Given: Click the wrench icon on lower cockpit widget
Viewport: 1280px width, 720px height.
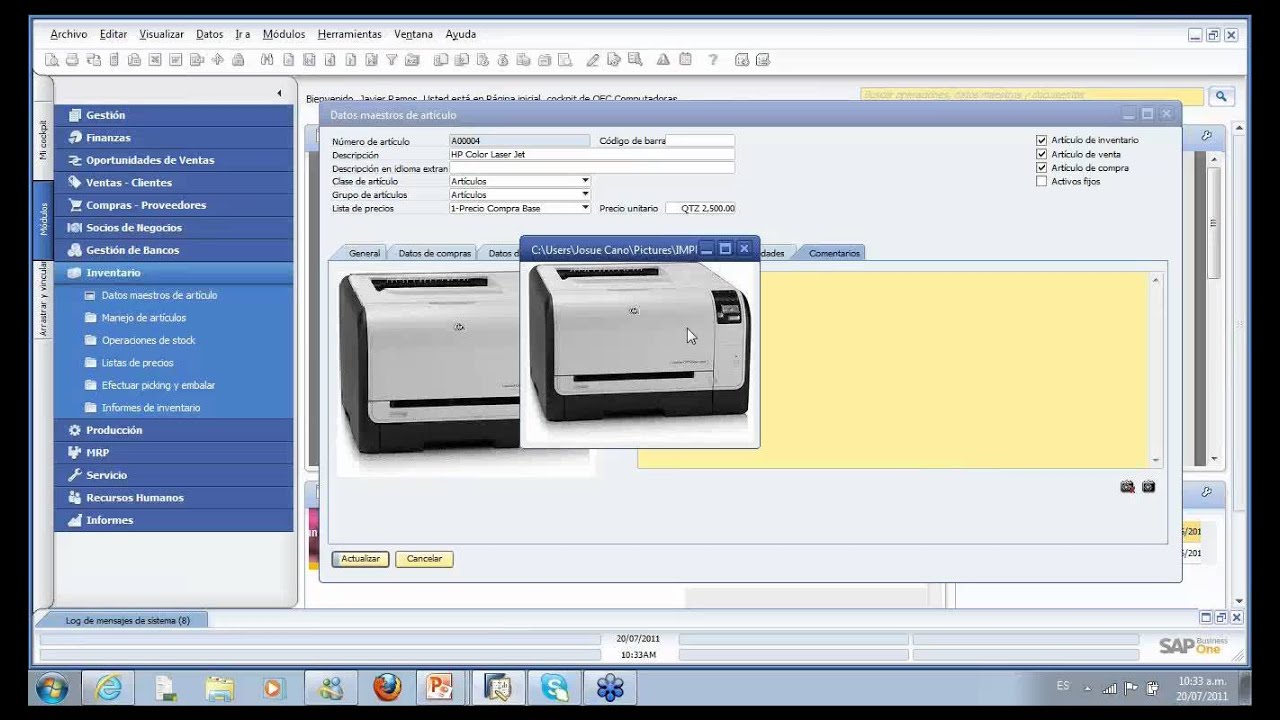Looking at the screenshot, I should (1206, 492).
